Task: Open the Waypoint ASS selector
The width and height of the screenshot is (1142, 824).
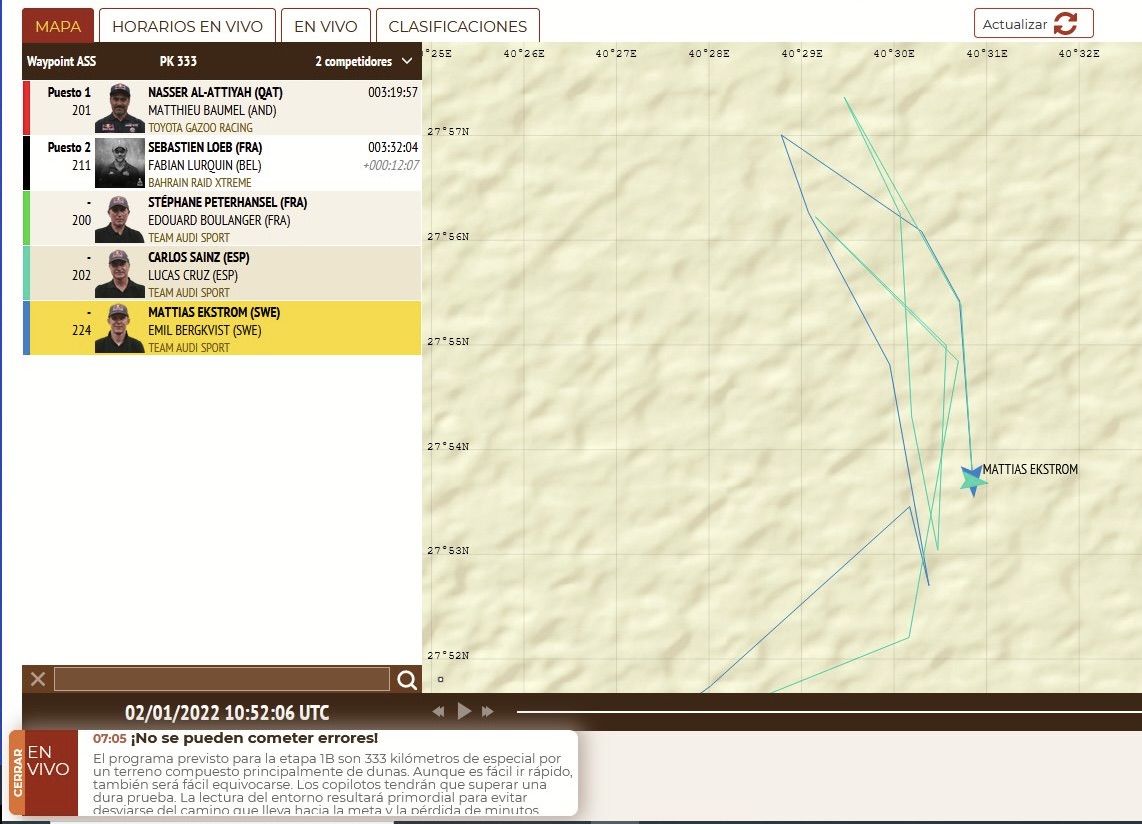Action: pyautogui.click(x=61, y=62)
